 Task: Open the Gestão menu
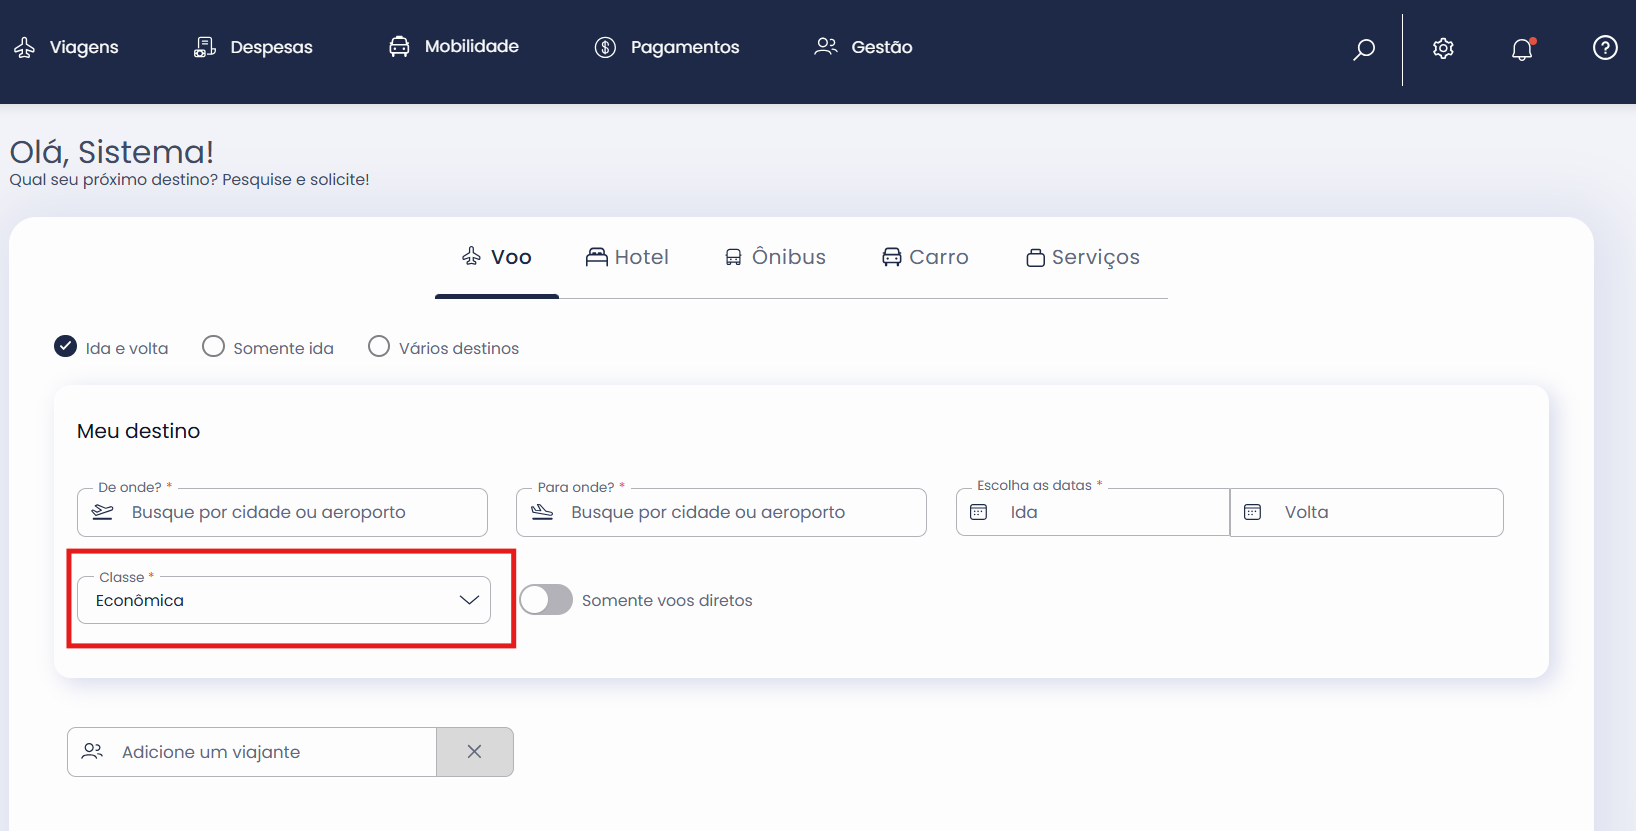pyautogui.click(x=864, y=47)
